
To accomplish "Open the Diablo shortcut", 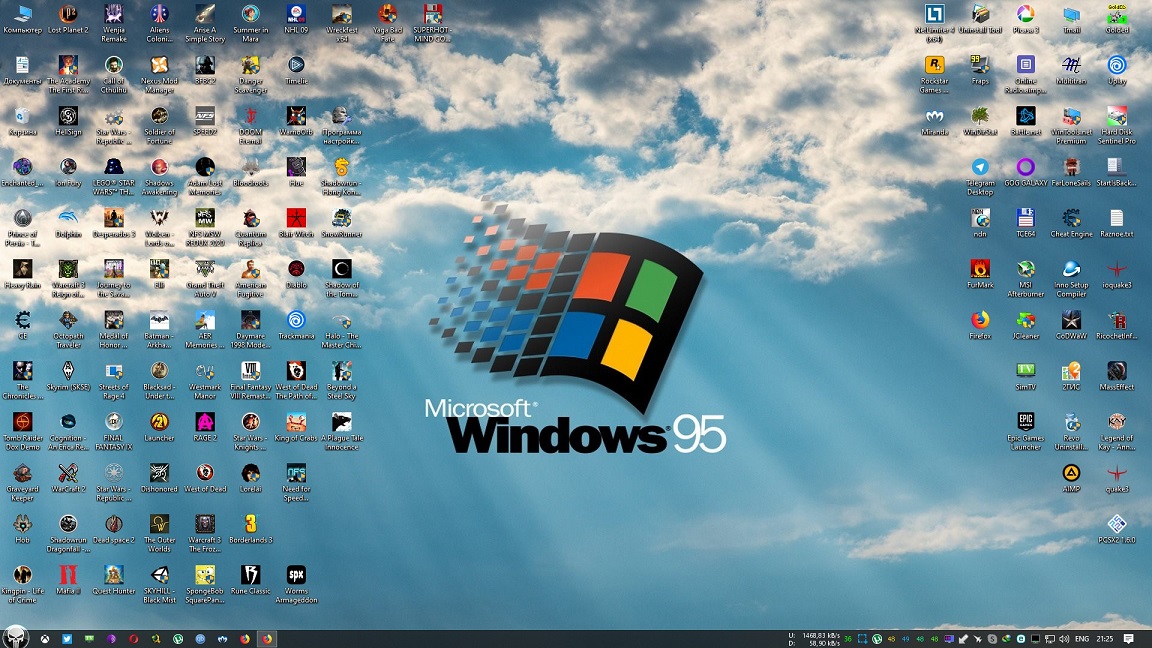I will click(296, 273).
